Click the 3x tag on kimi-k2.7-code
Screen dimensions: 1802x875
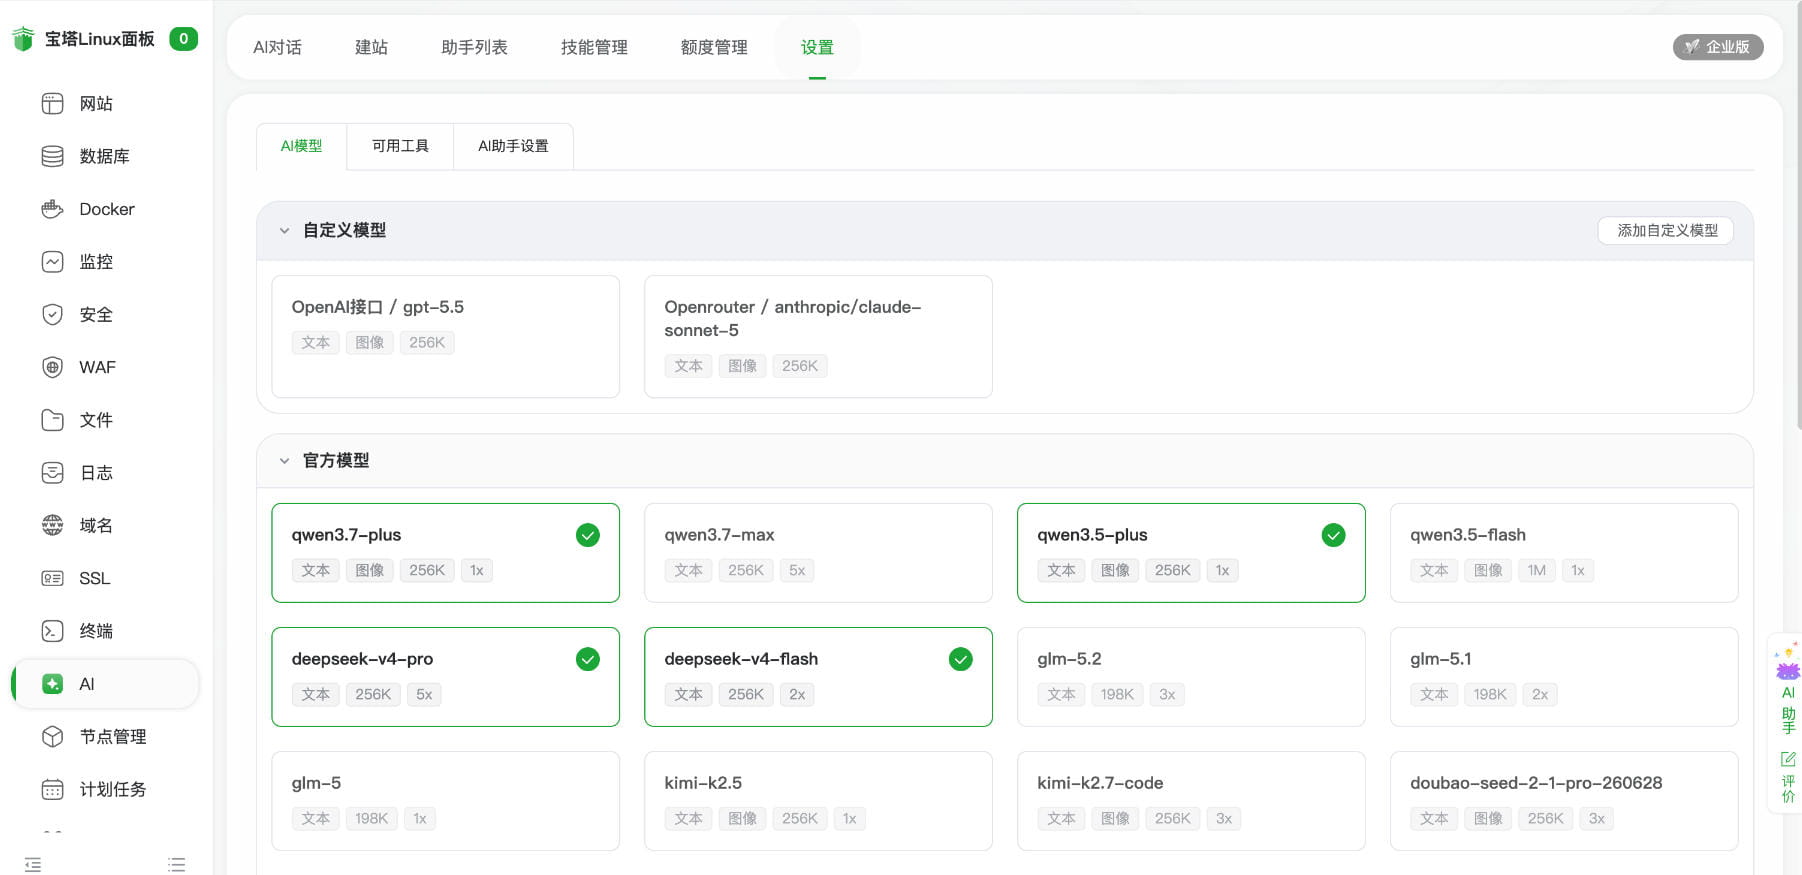(1224, 818)
